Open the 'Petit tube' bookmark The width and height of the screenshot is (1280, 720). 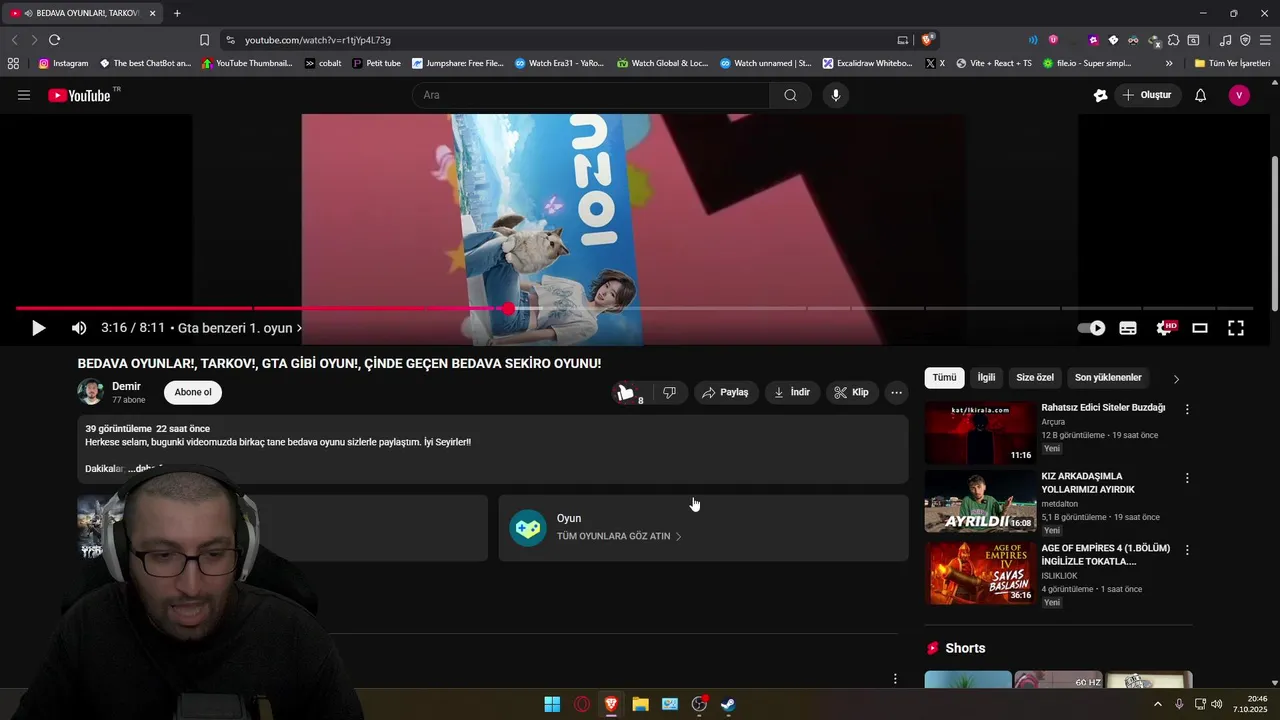click(376, 63)
